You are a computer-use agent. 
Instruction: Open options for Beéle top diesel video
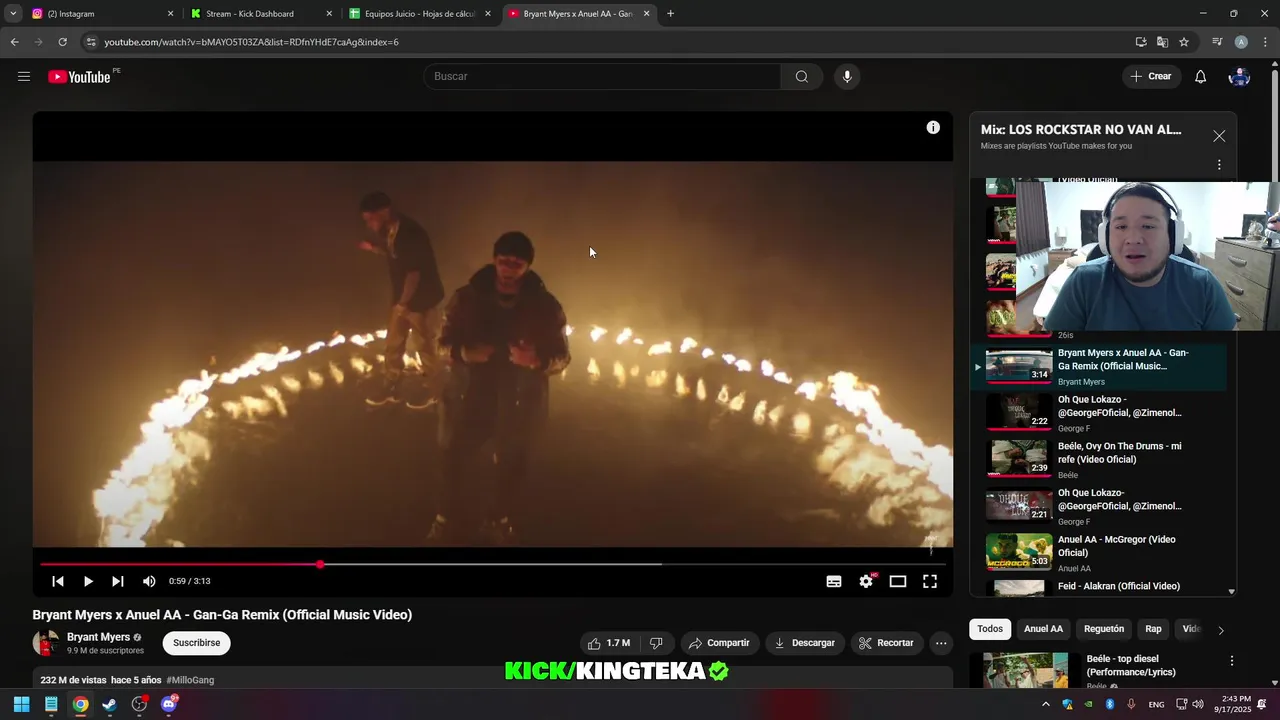1232,661
